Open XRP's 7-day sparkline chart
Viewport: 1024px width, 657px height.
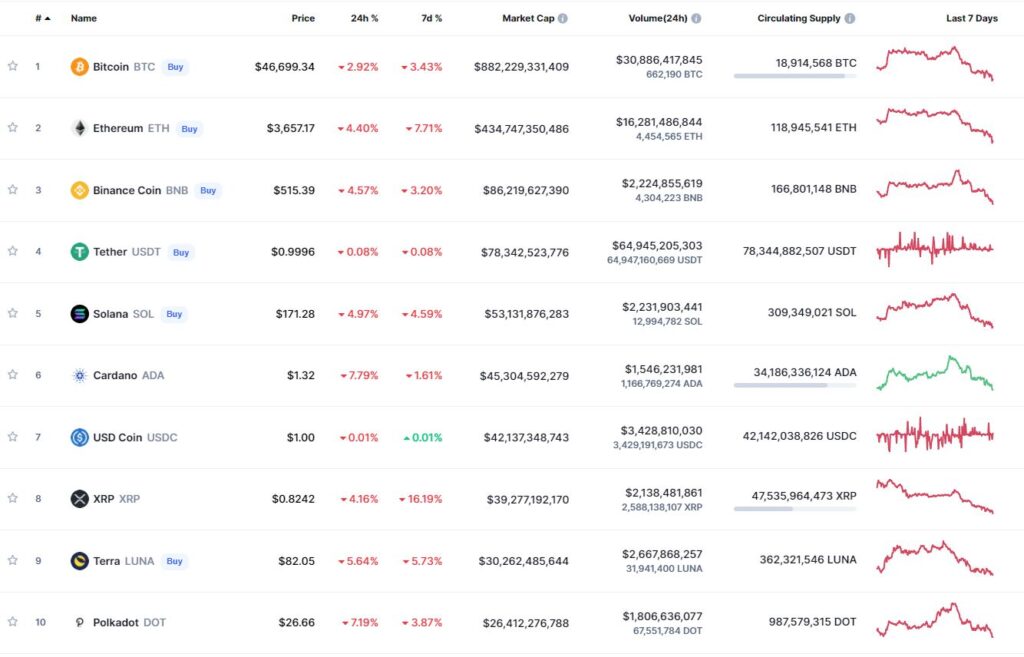click(935, 496)
